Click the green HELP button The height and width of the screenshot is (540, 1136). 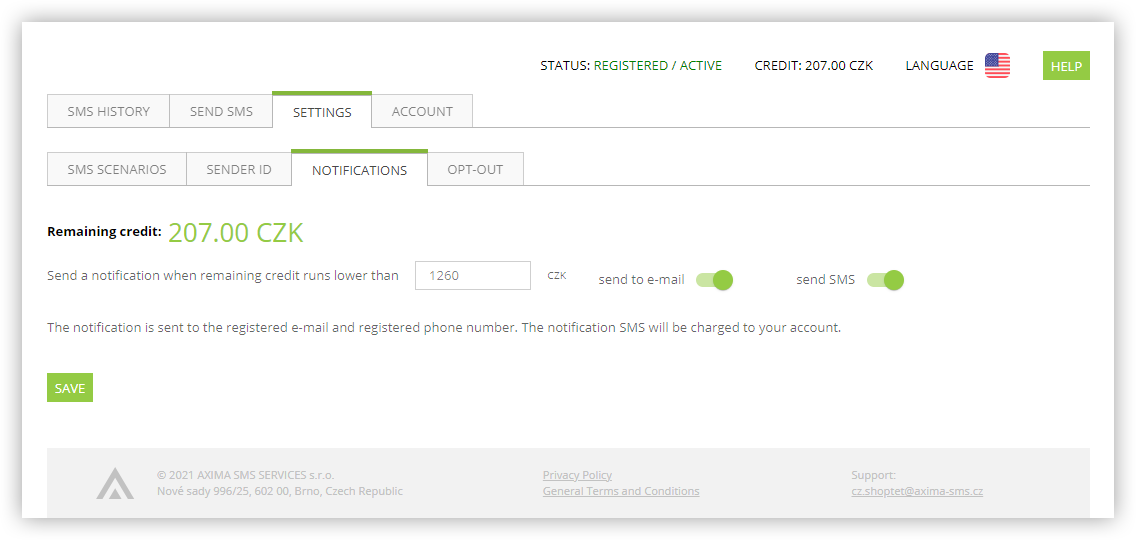1066,66
